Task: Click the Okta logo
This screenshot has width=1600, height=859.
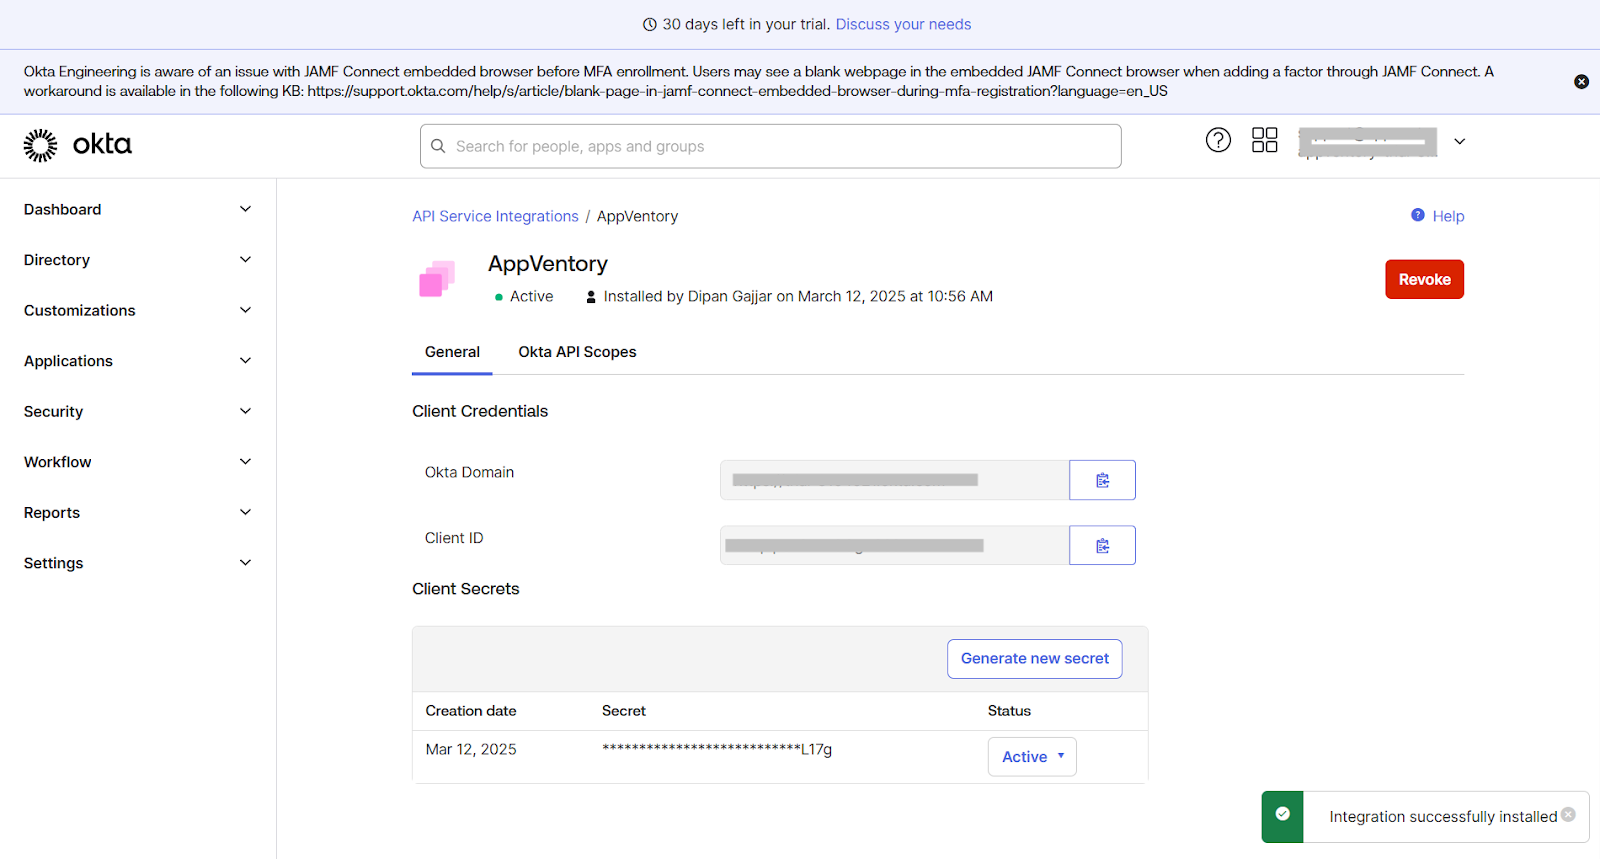Action: (x=78, y=145)
